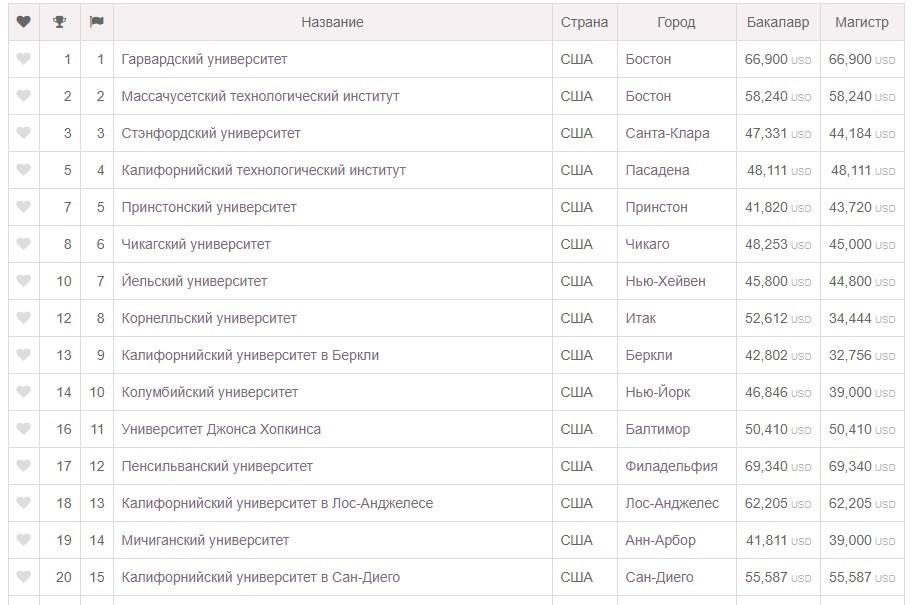Sort table by Магистр column header
The width and height of the screenshot is (917, 605).
(861, 22)
